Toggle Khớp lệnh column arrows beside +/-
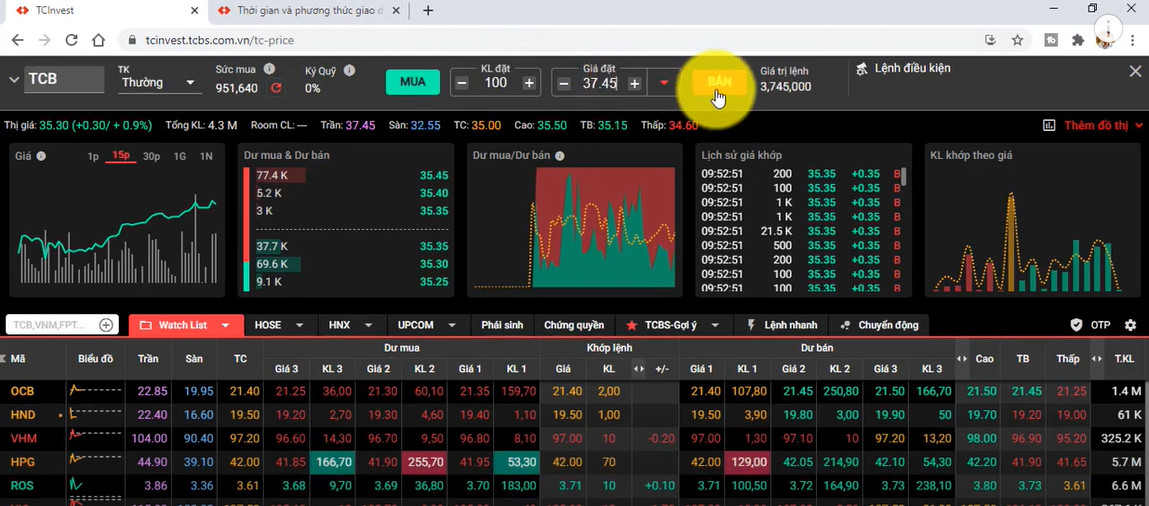Screen dimensions: 1149x506 point(638,370)
